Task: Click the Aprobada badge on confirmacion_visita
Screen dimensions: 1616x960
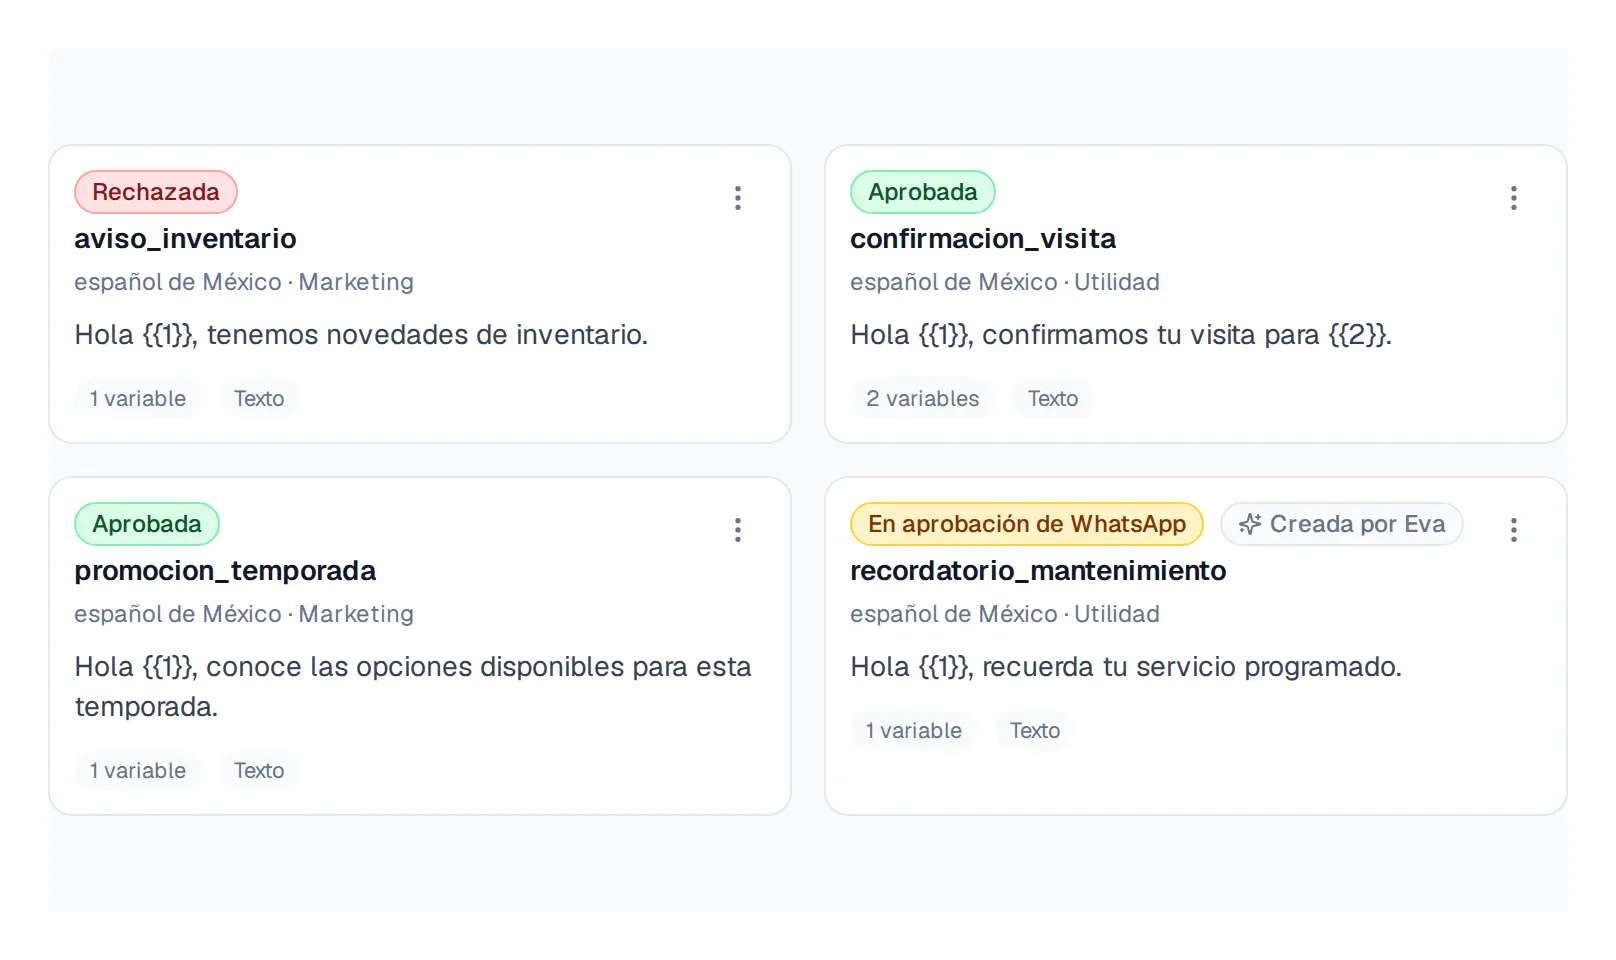Action: point(923,192)
